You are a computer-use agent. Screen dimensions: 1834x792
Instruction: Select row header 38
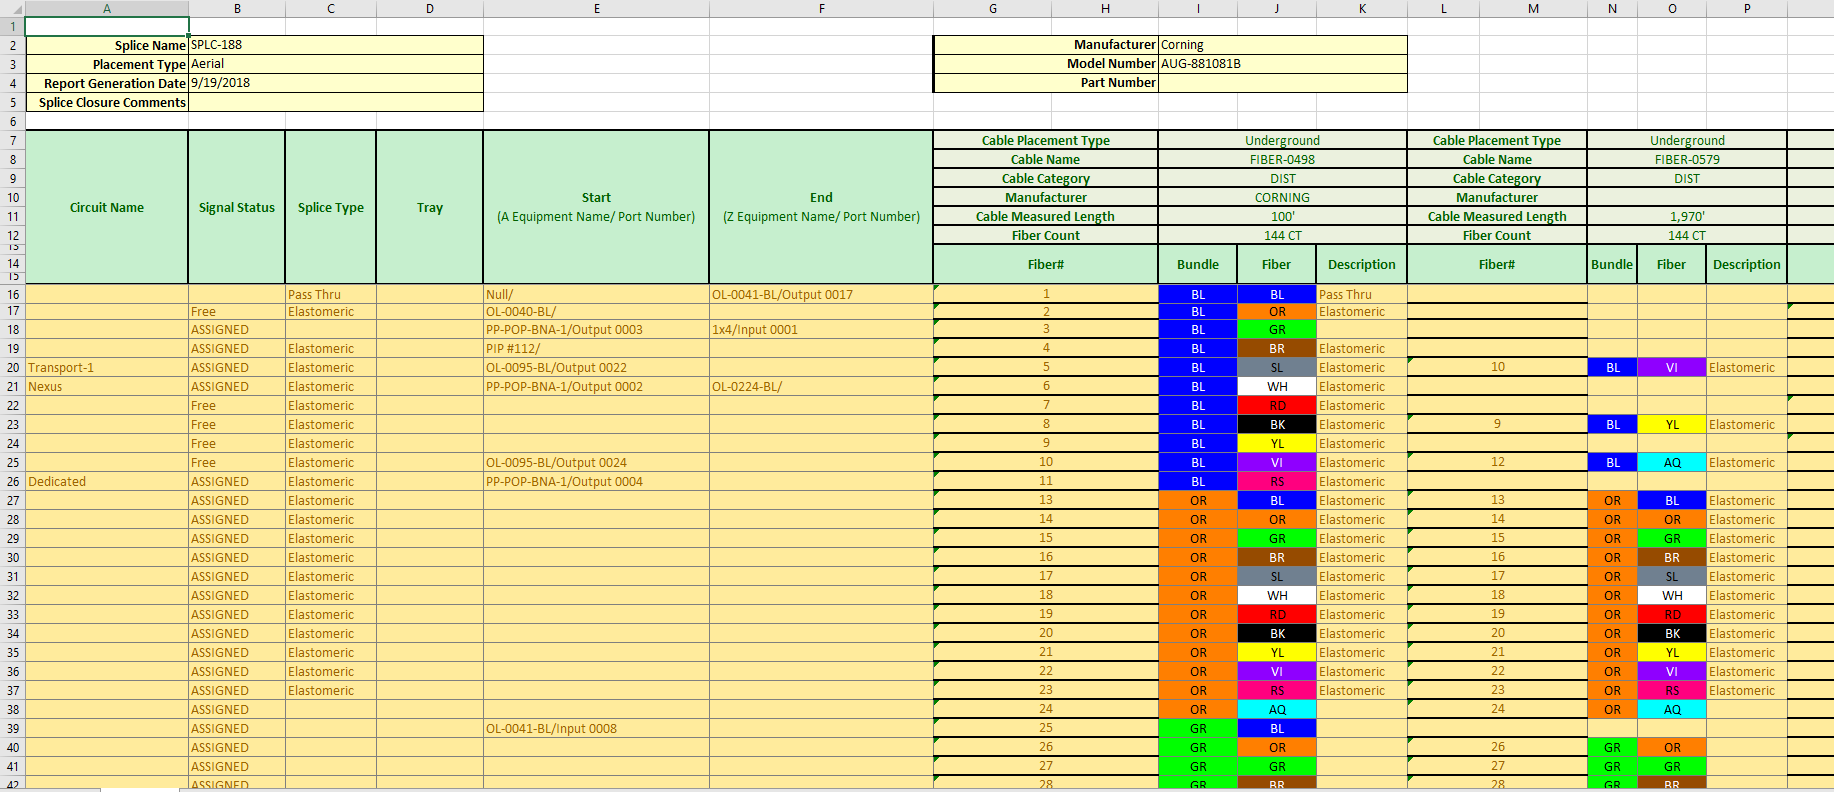tap(12, 710)
